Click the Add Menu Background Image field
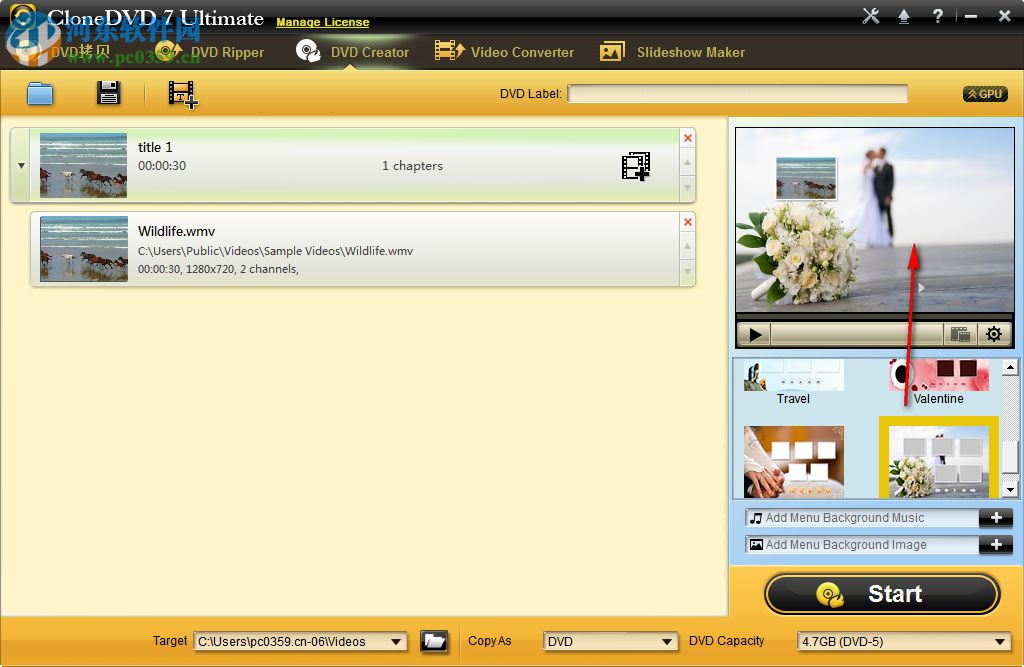1024x667 pixels. point(862,545)
